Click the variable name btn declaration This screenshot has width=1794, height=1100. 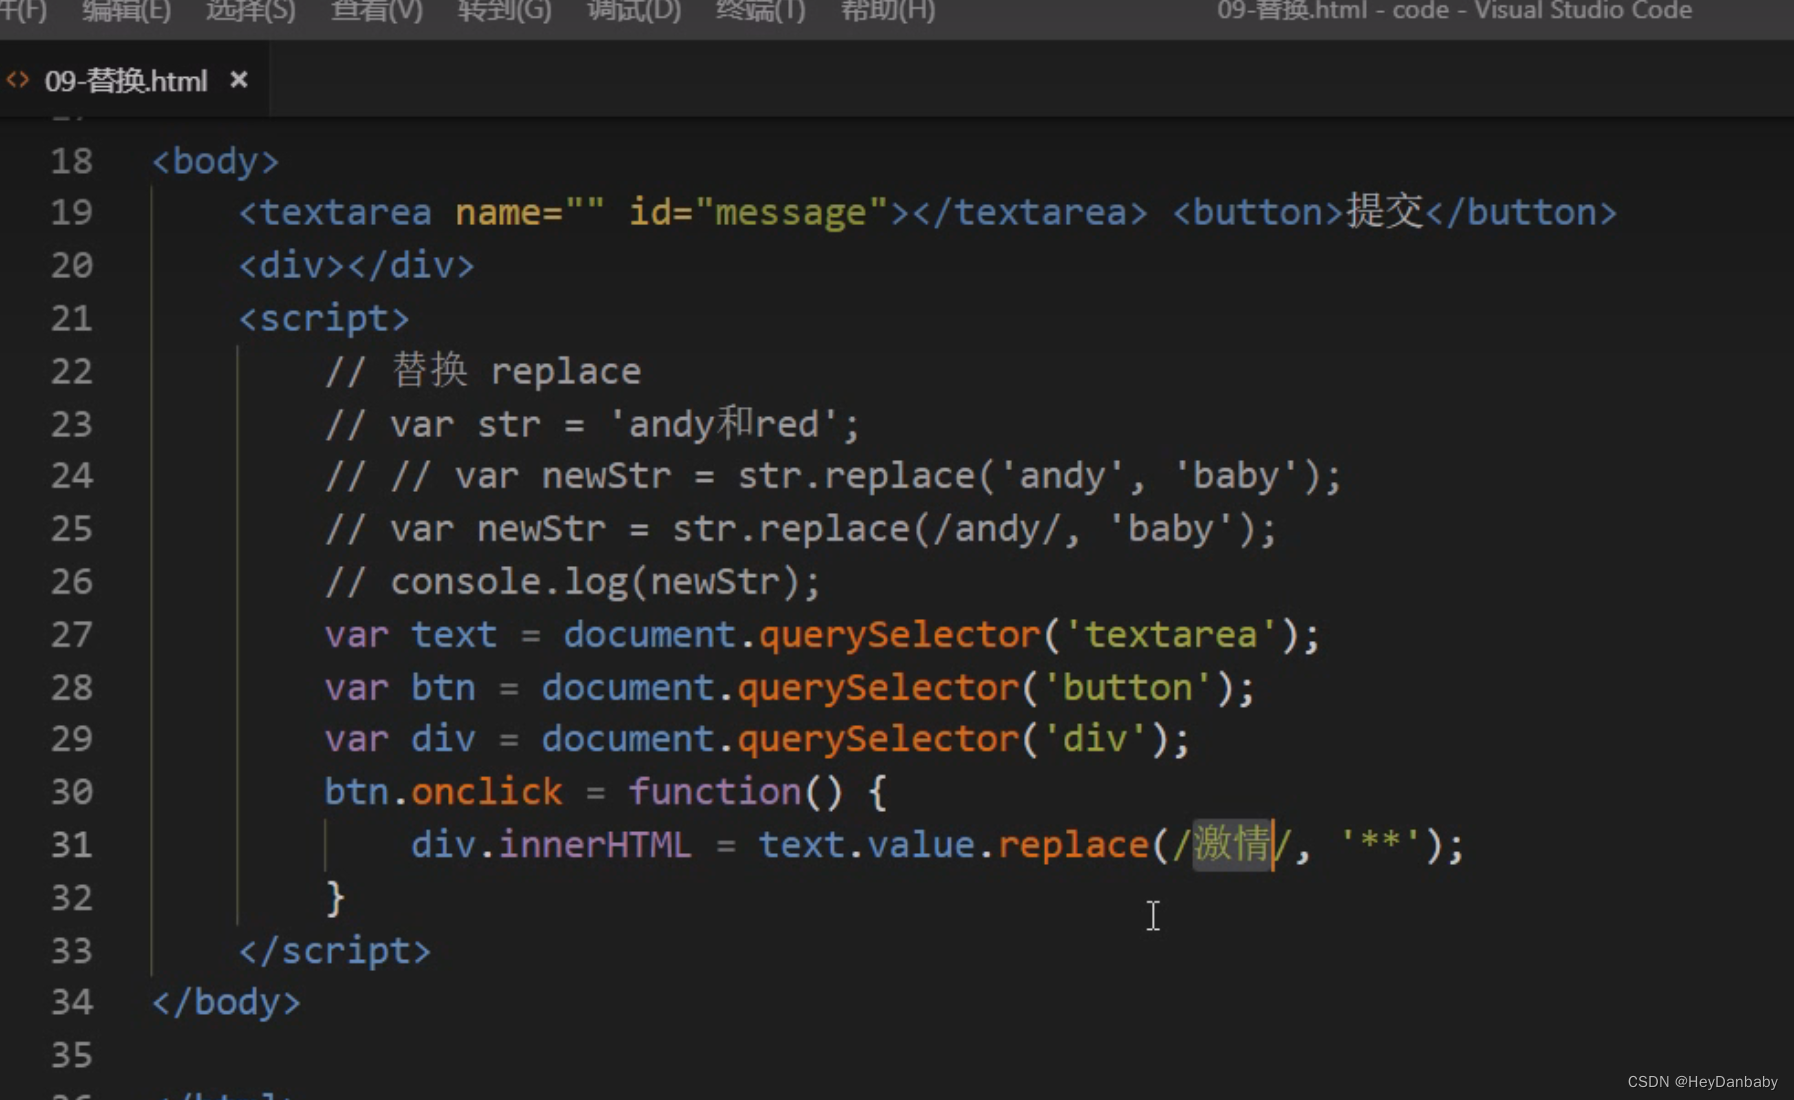tap(443, 687)
